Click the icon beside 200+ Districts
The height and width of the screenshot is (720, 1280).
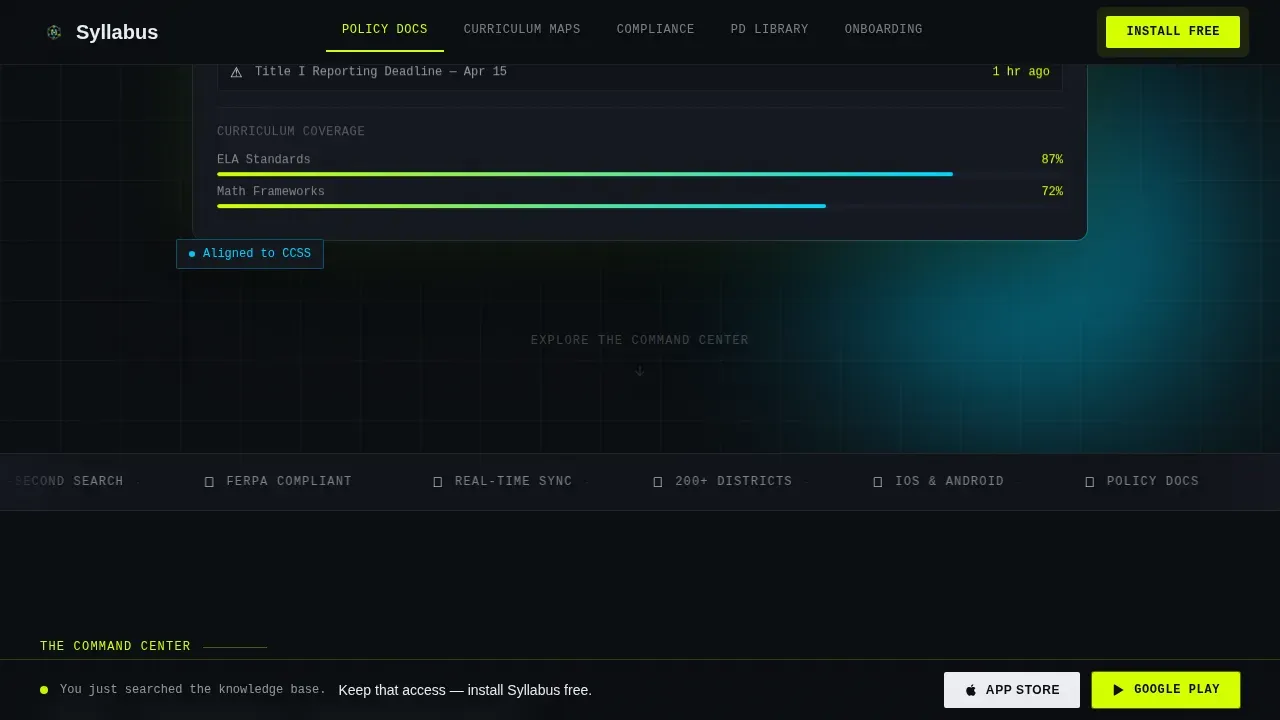click(x=657, y=482)
